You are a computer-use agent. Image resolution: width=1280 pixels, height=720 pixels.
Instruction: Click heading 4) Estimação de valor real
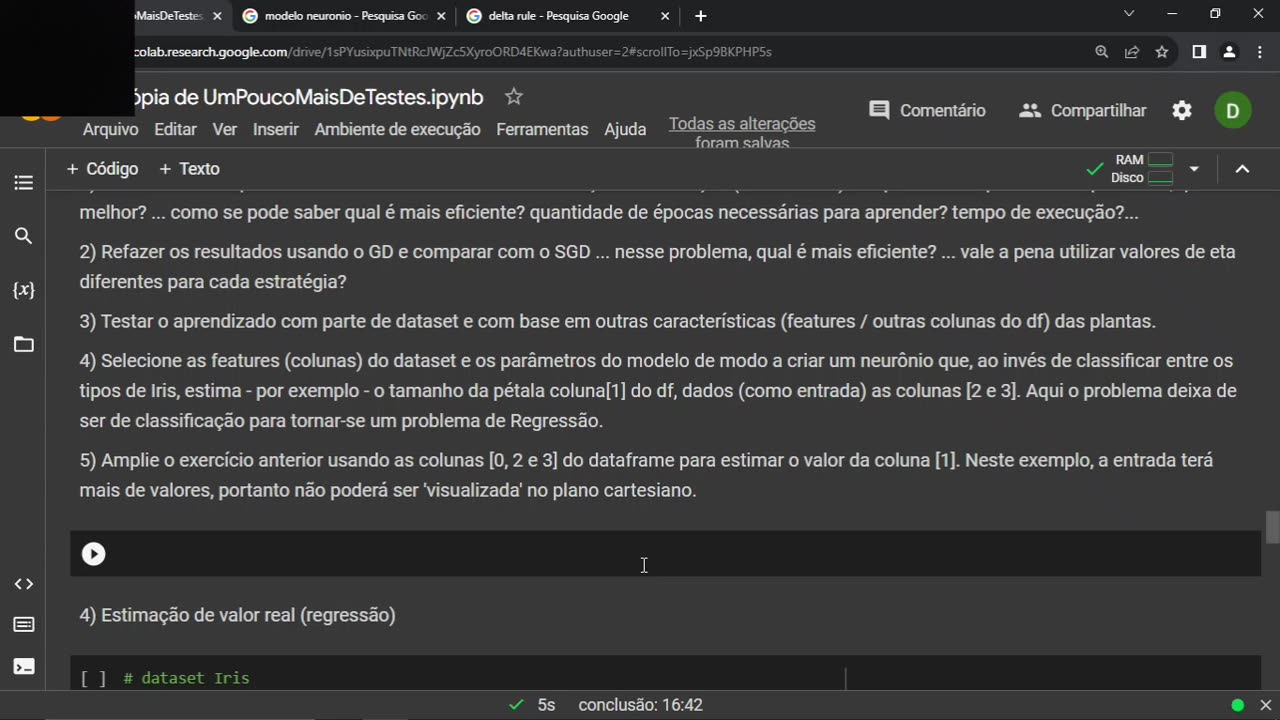coord(238,615)
